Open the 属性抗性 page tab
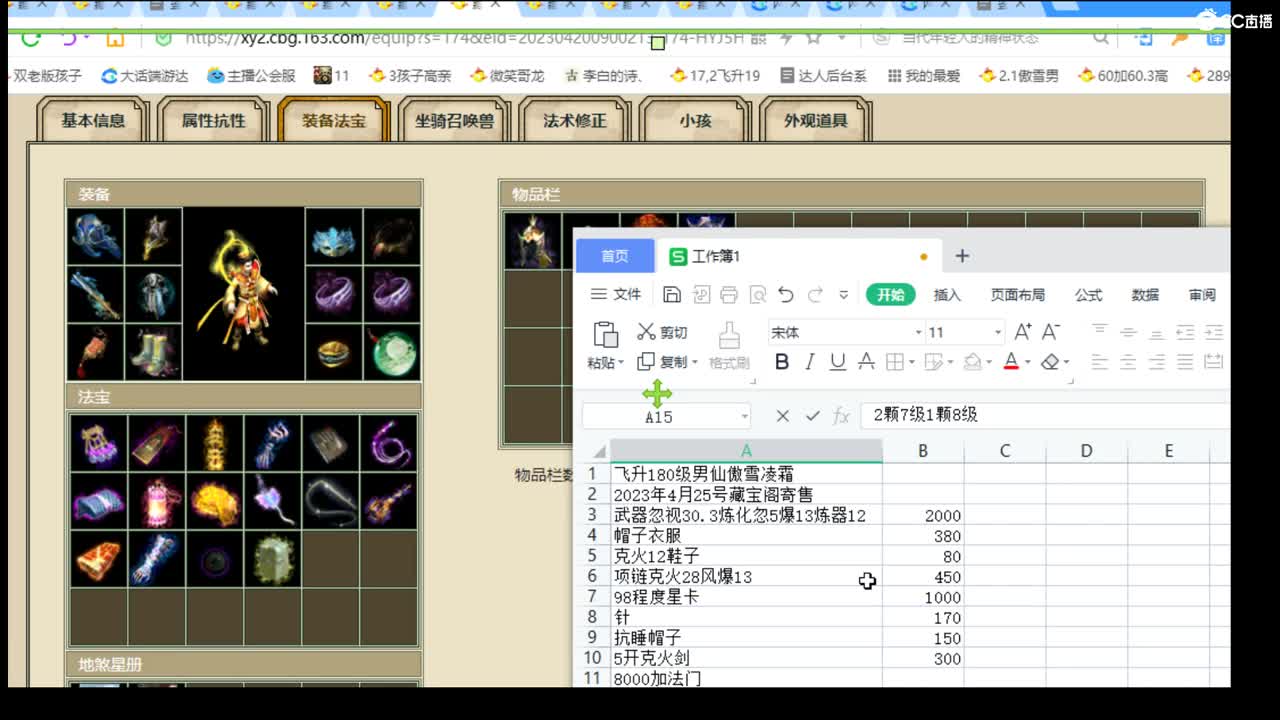This screenshot has height=720, width=1280. [213, 120]
